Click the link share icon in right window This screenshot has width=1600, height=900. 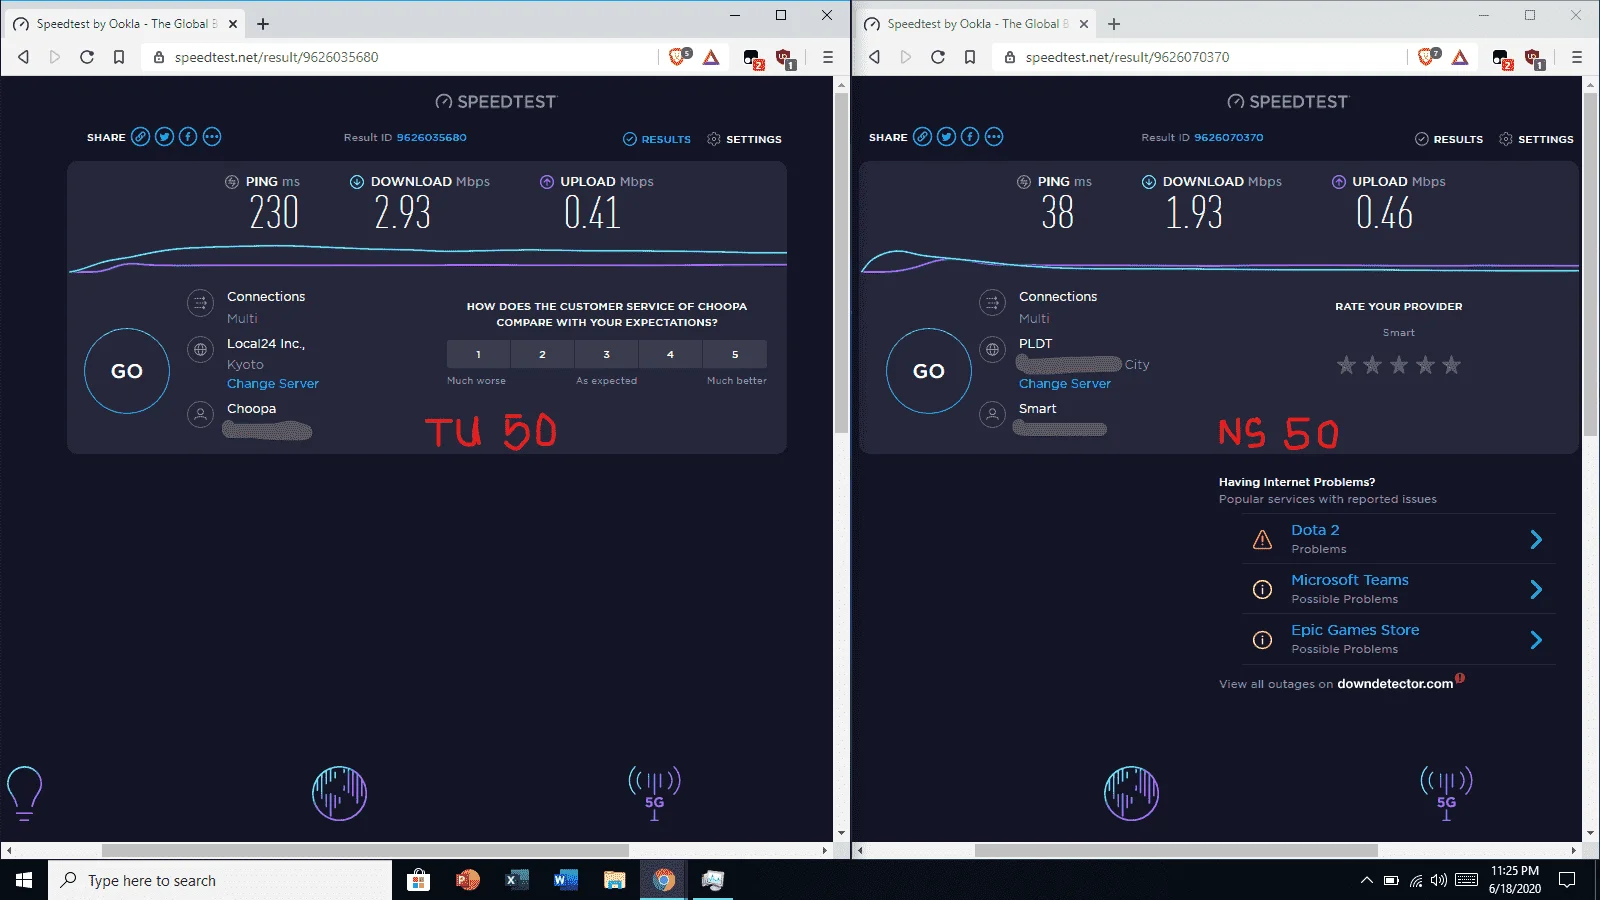tap(923, 137)
